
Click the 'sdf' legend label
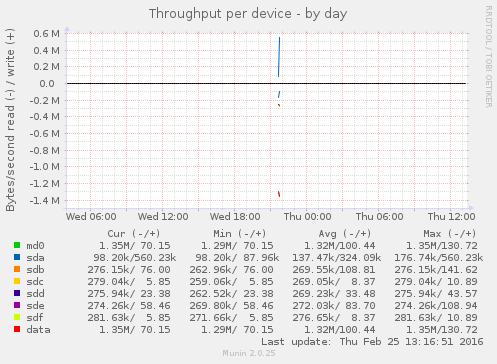click(x=35, y=318)
